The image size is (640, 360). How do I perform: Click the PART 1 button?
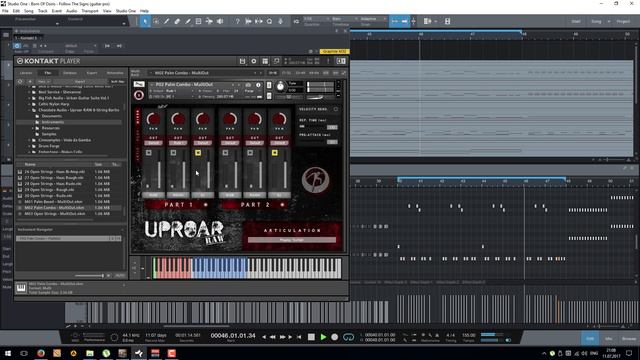click(x=179, y=204)
